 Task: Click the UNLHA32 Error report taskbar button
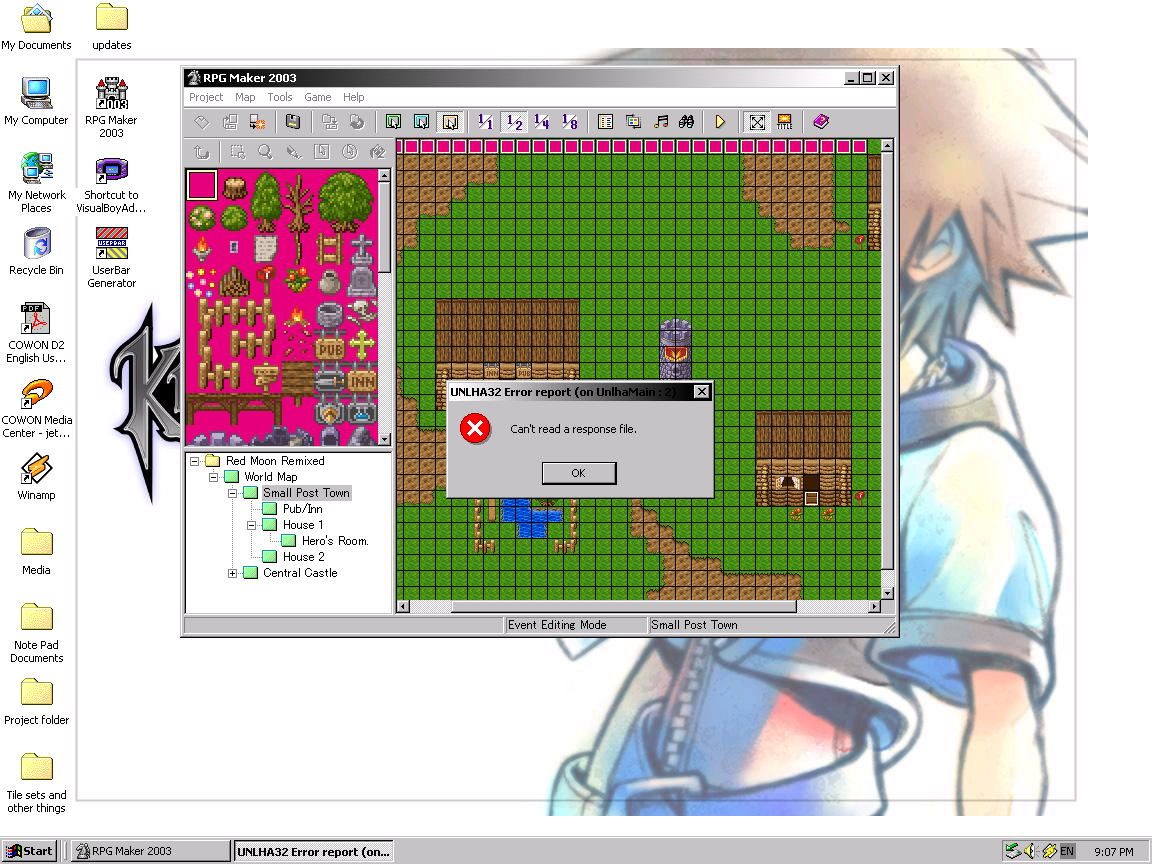click(x=314, y=852)
